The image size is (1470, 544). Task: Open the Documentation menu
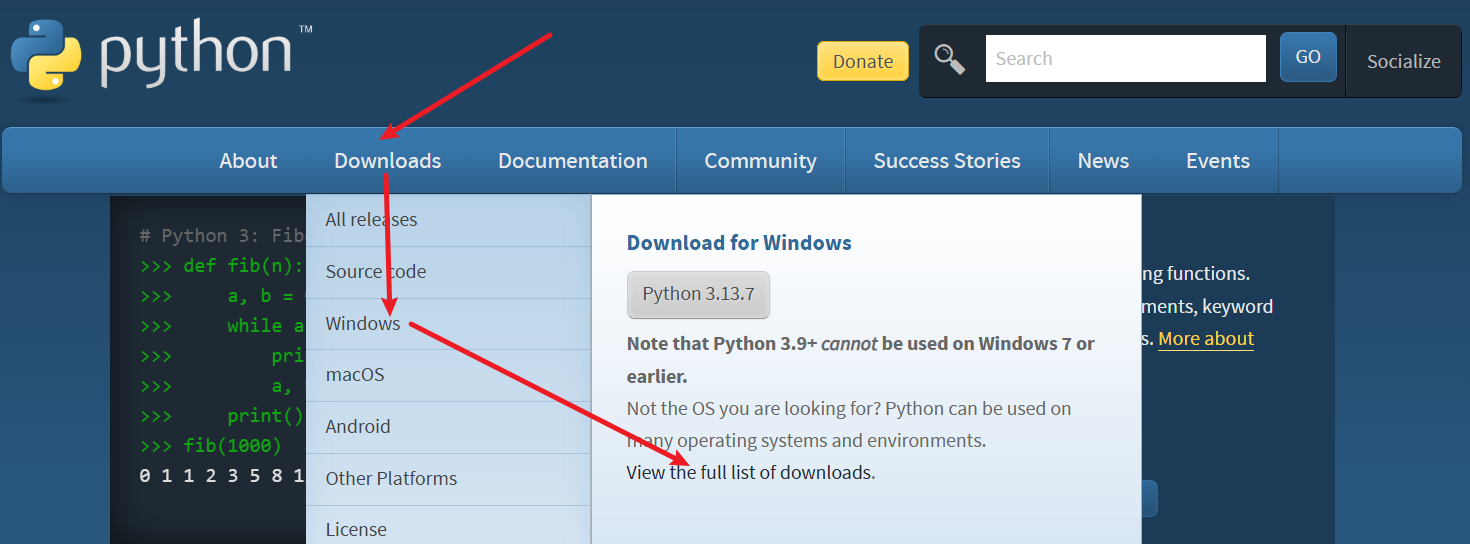pos(573,161)
